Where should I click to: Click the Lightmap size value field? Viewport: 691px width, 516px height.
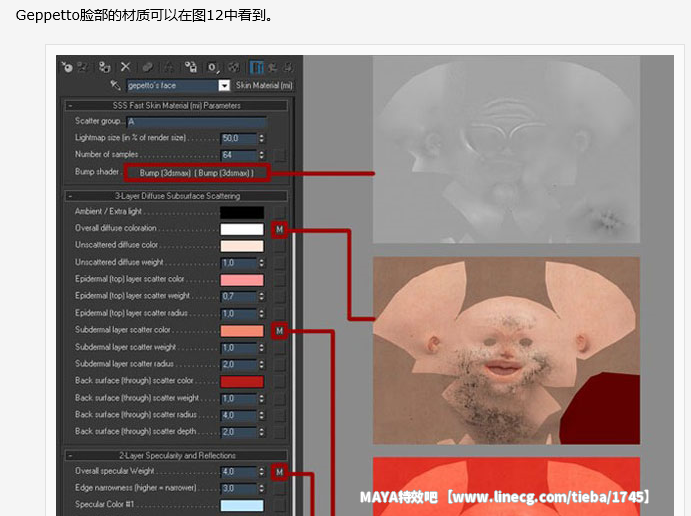238,138
